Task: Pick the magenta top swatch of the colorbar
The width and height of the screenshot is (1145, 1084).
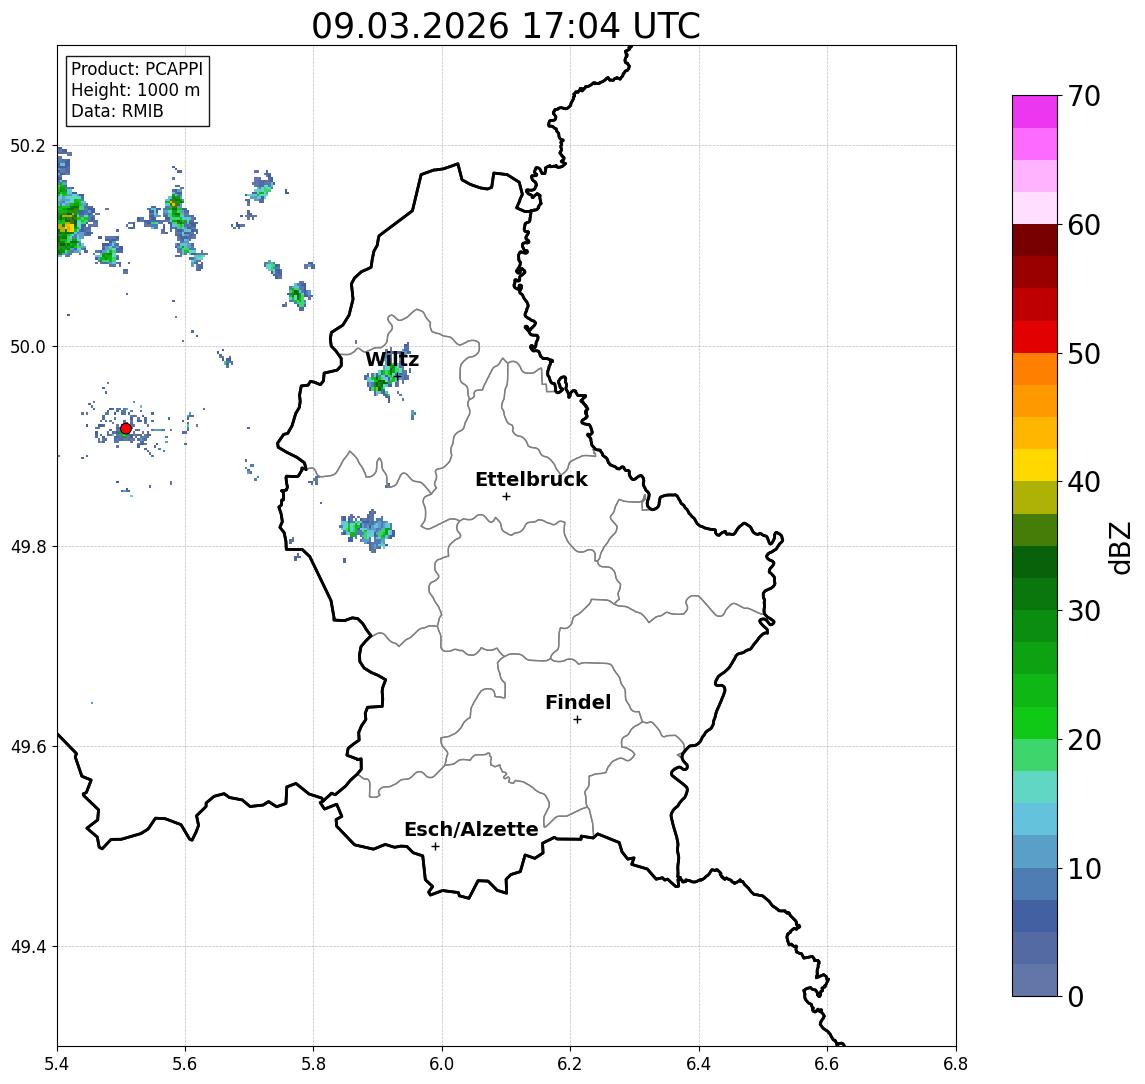Action: pyautogui.click(x=1035, y=112)
